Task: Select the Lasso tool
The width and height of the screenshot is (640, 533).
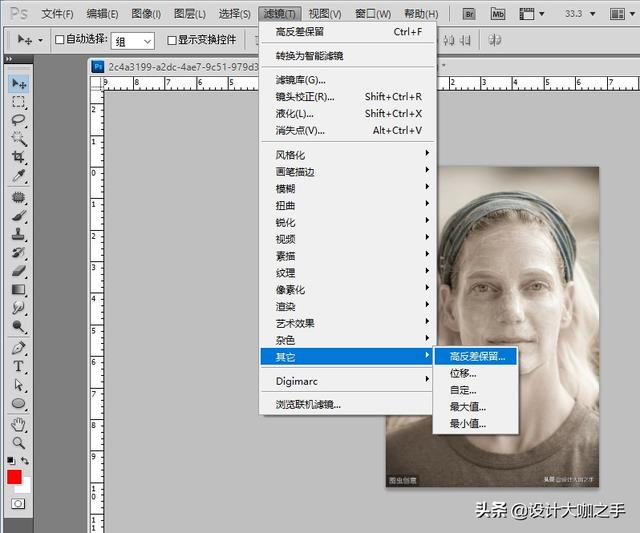Action: (18, 120)
